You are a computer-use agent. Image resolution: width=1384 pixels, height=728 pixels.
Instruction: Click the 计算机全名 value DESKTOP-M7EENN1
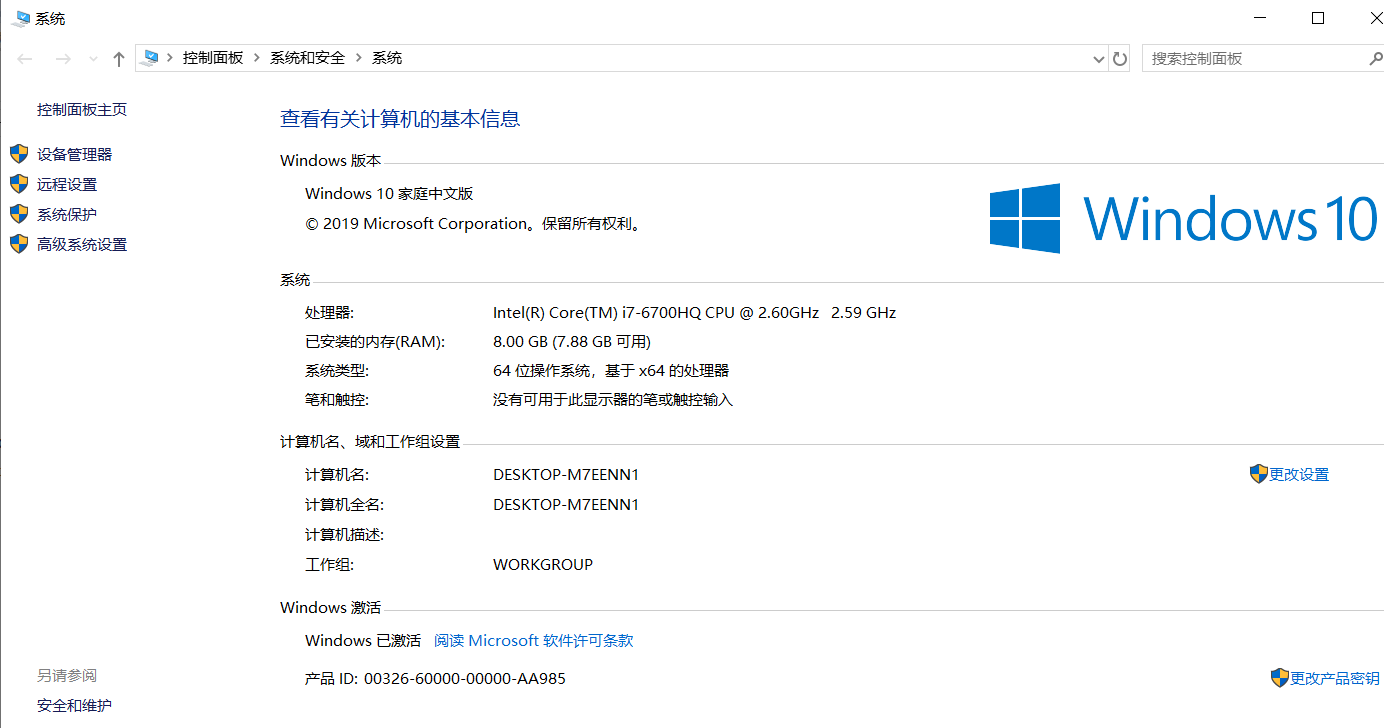pos(566,505)
